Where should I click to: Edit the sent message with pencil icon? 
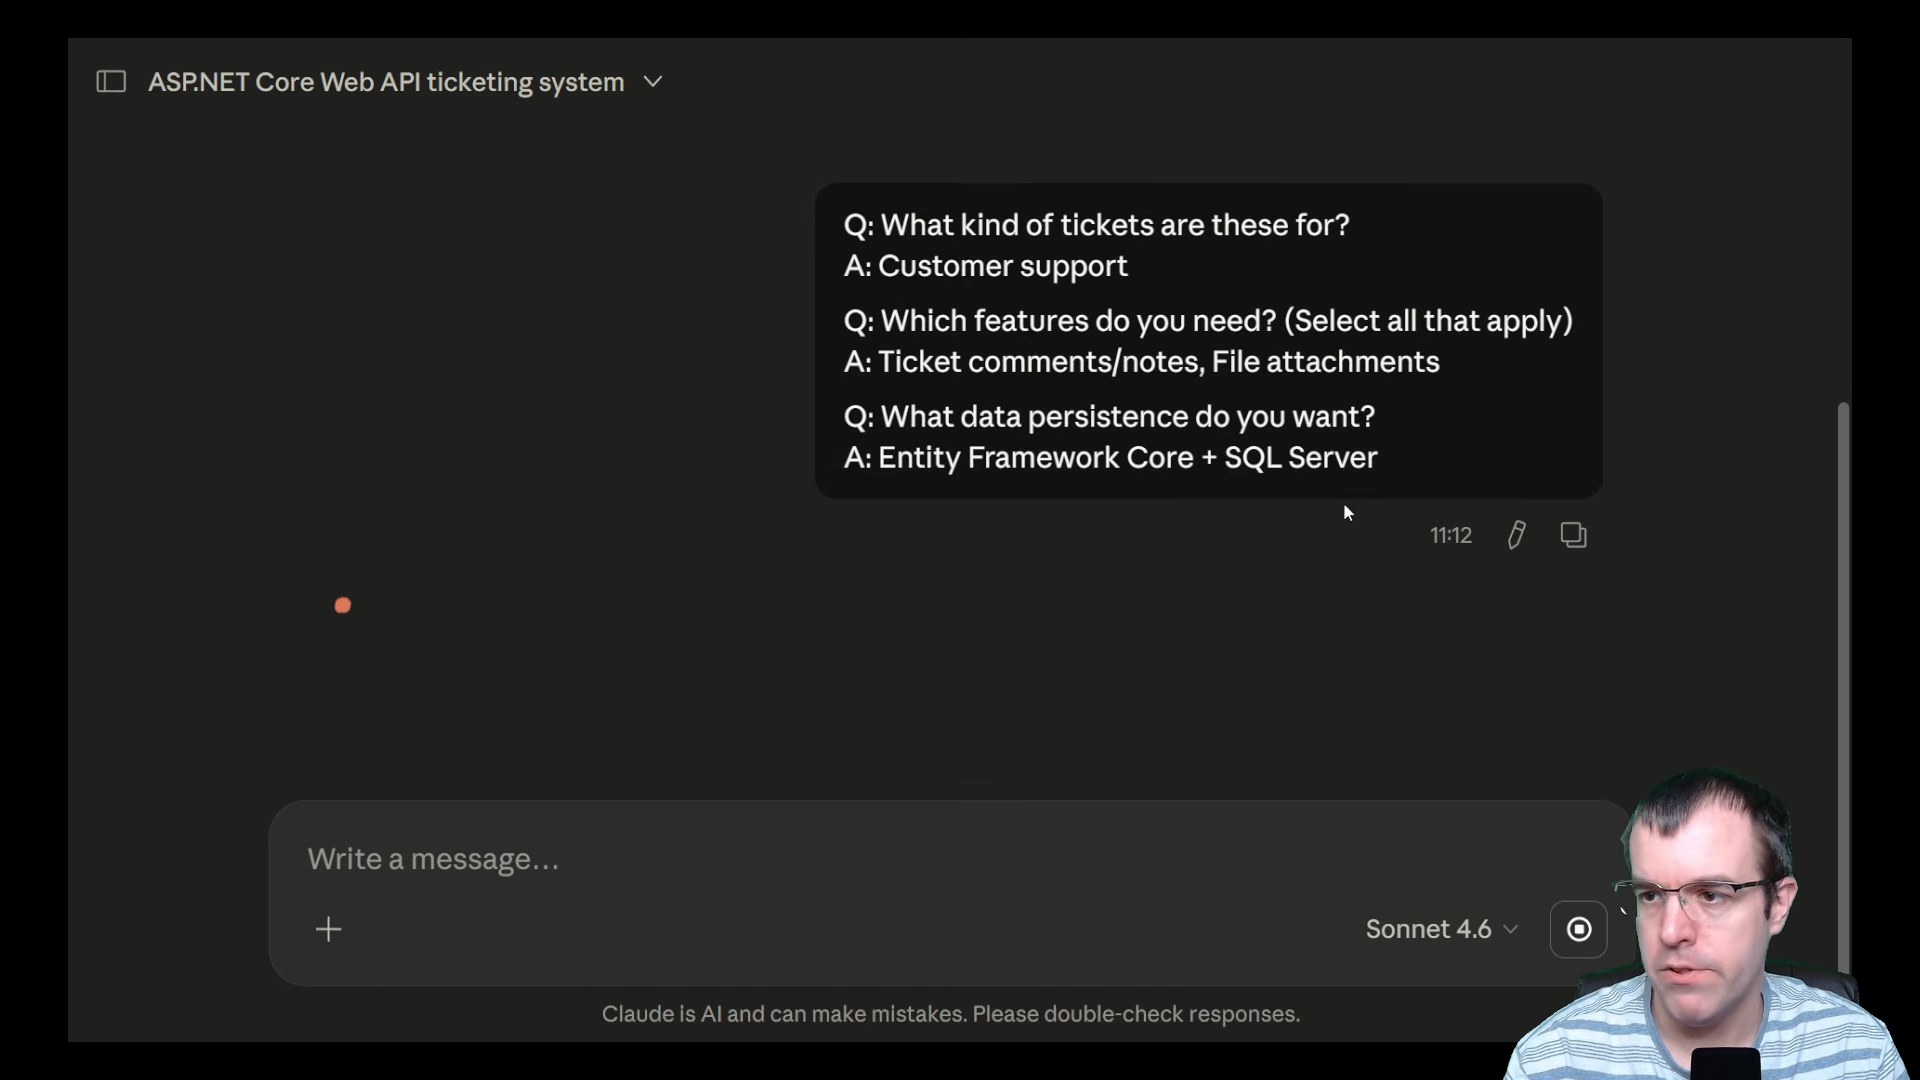click(1516, 535)
